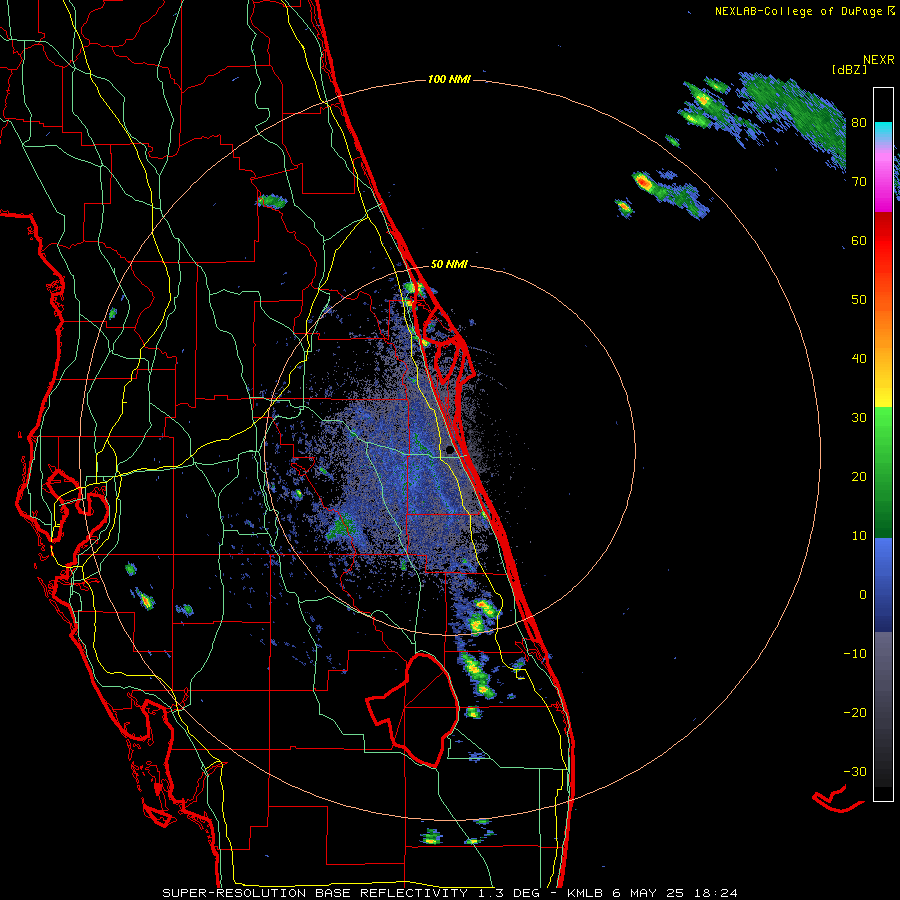
Task: Click the "100 NMI" range ring label
Action: 449,79
